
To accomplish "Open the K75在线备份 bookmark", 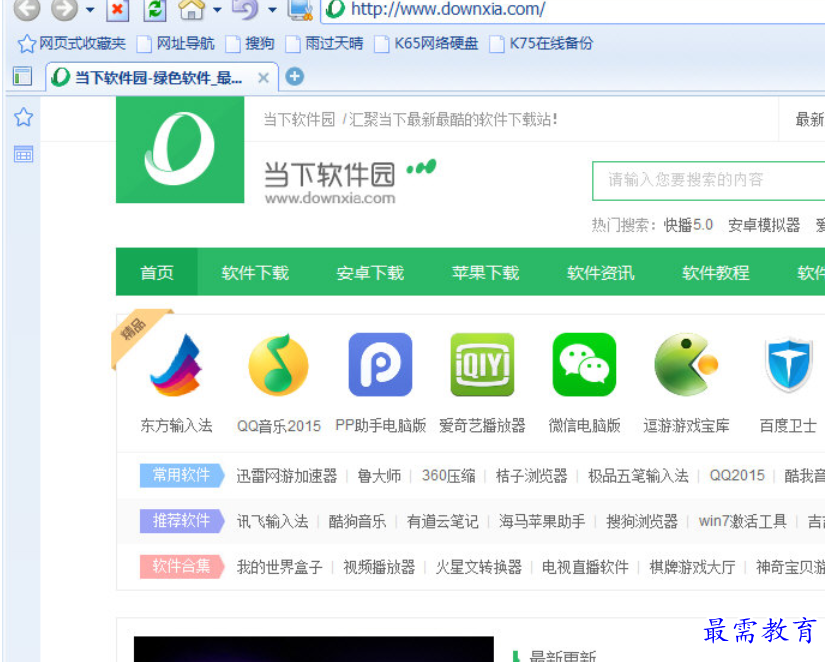I will pos(541,43).
